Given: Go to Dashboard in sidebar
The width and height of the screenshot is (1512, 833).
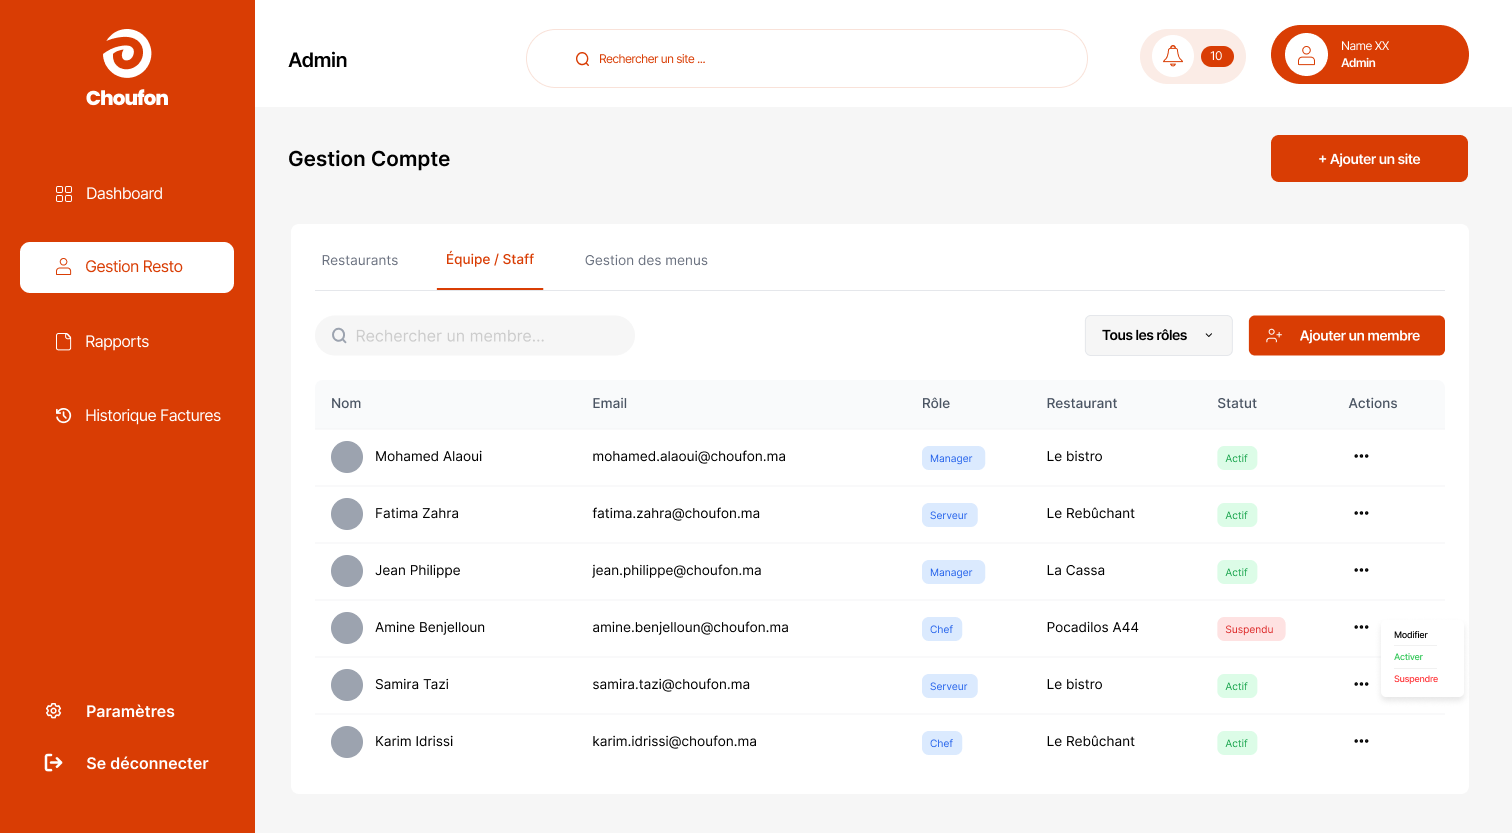Looking at the screenshot, I should 108,194.
